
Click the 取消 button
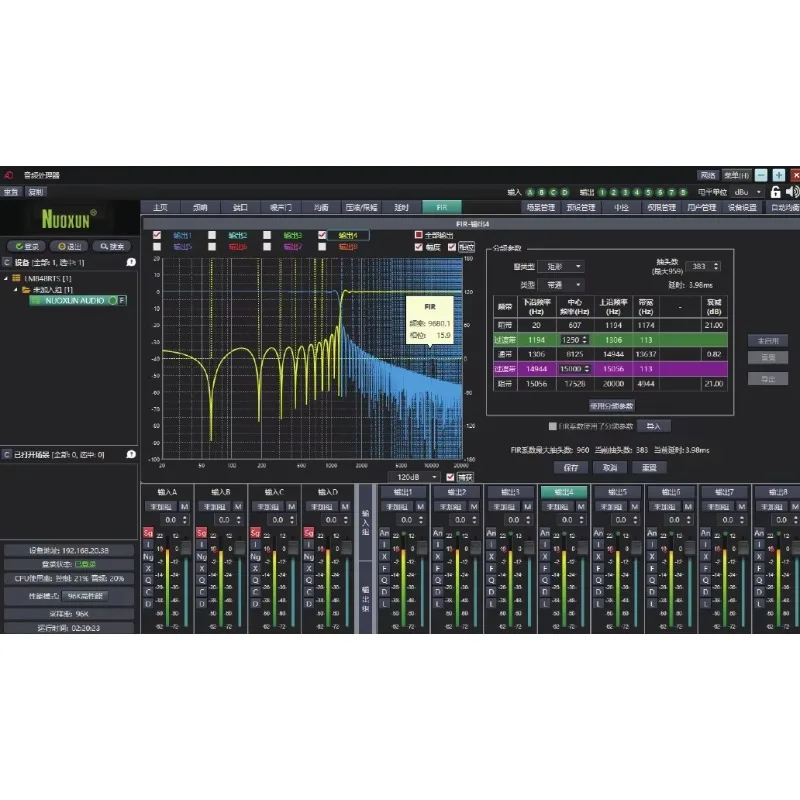click(610, 467)
